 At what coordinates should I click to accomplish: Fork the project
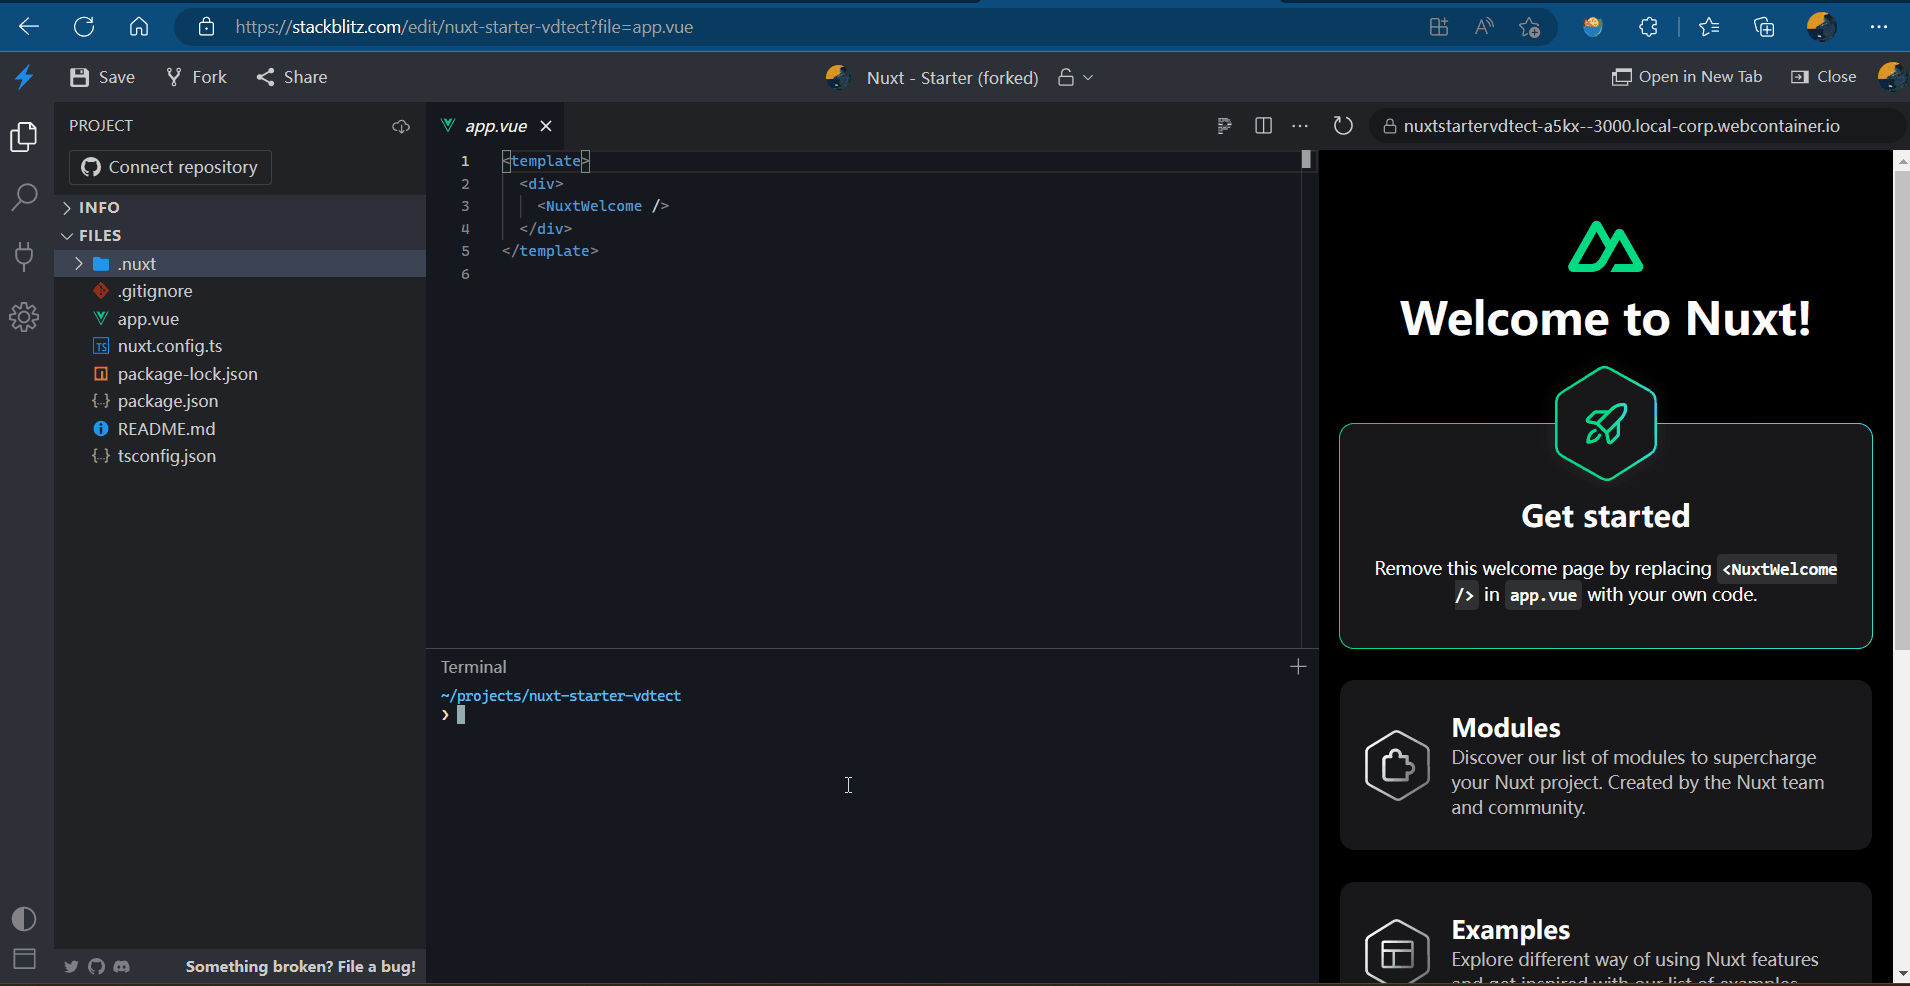tap(196, 77)
